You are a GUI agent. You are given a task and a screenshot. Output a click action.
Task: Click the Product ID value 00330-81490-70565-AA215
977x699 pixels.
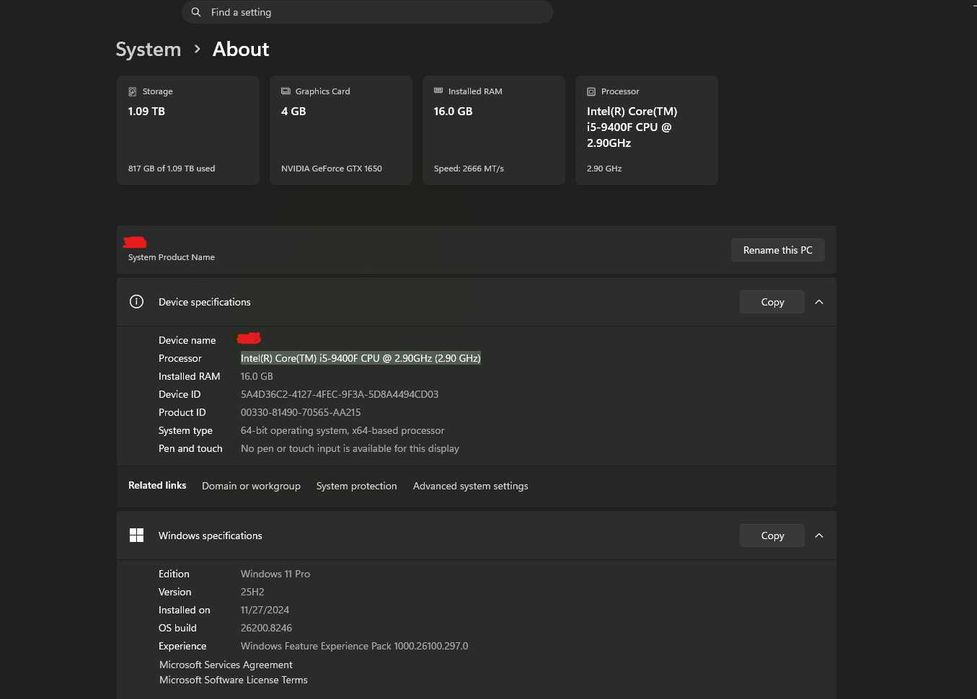coord(300,412)
